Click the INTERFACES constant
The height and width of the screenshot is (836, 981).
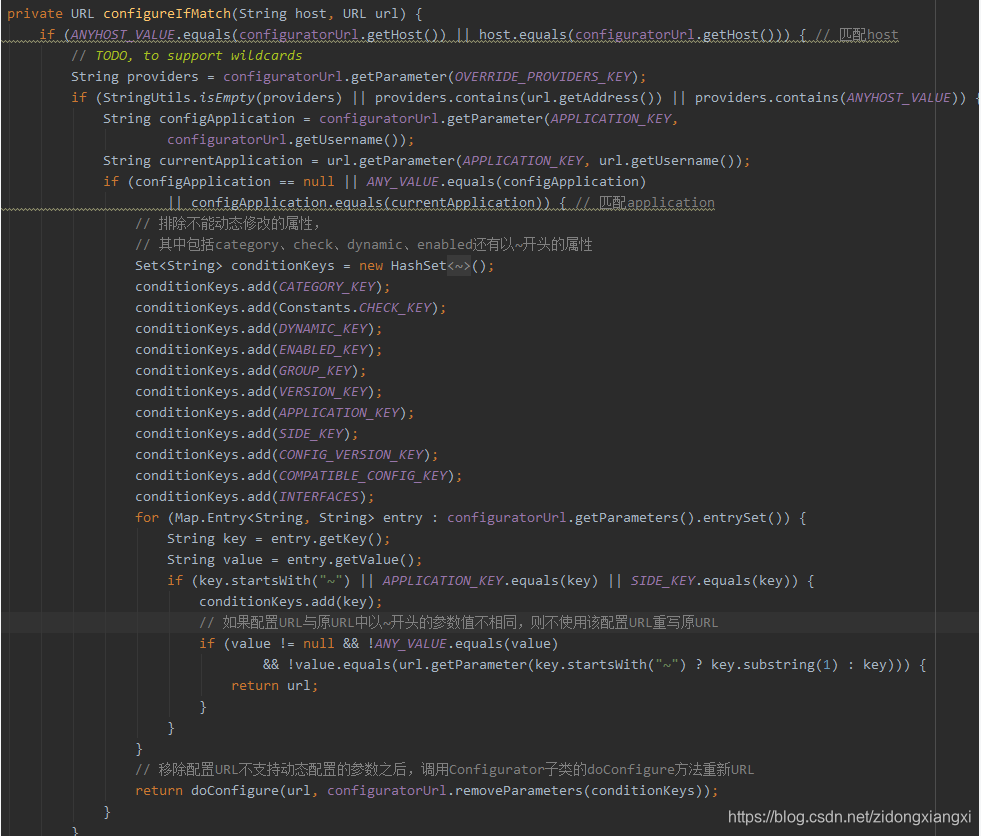click(x=318, y=497)
